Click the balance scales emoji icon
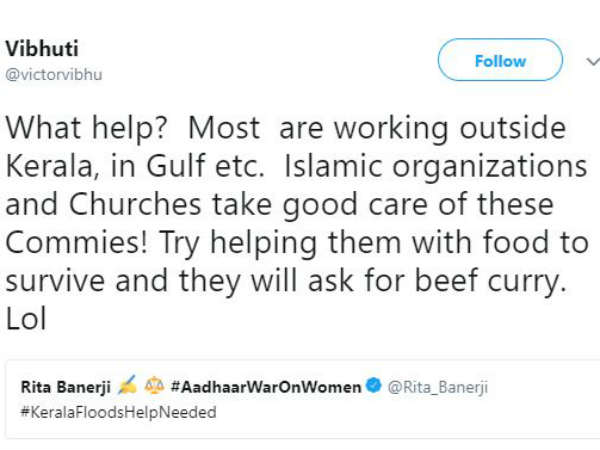Viewport: 600px width, 450px height. pos(154,385)
